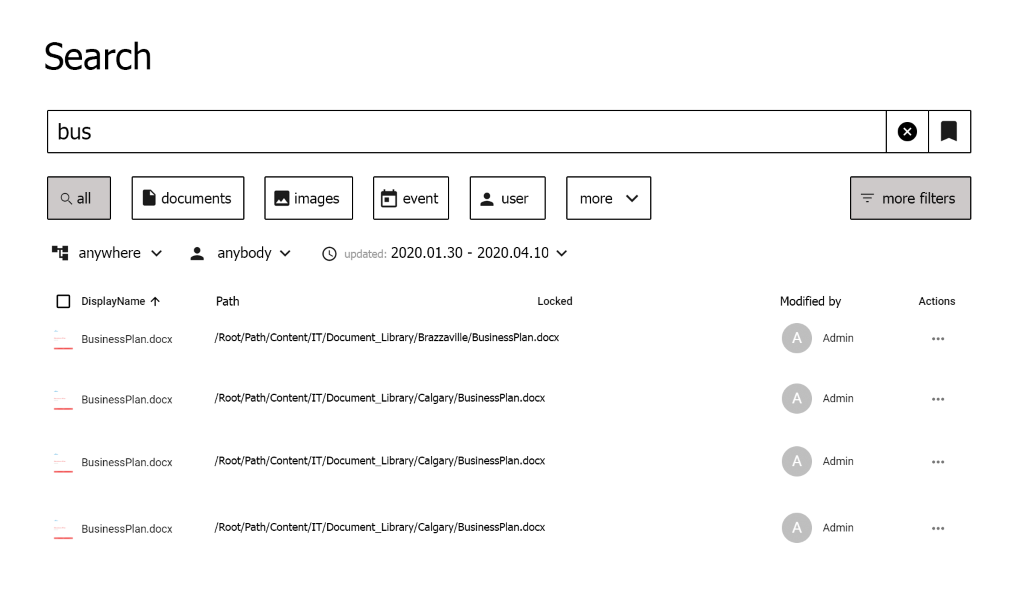Image resolution: width=1024 pixels, height=604 pixels.
Task: Open actions menu for the last search result
Action: [938, 527]
